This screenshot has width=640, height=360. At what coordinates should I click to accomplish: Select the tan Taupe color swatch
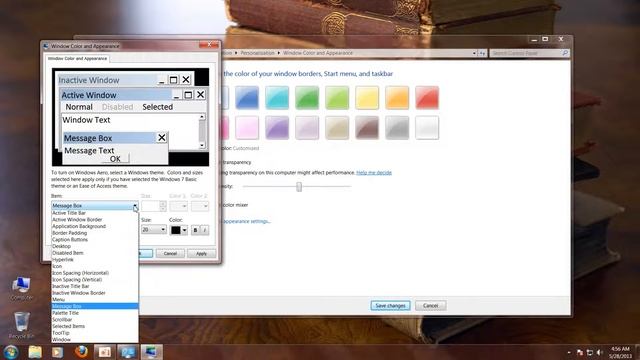[337, 128]
